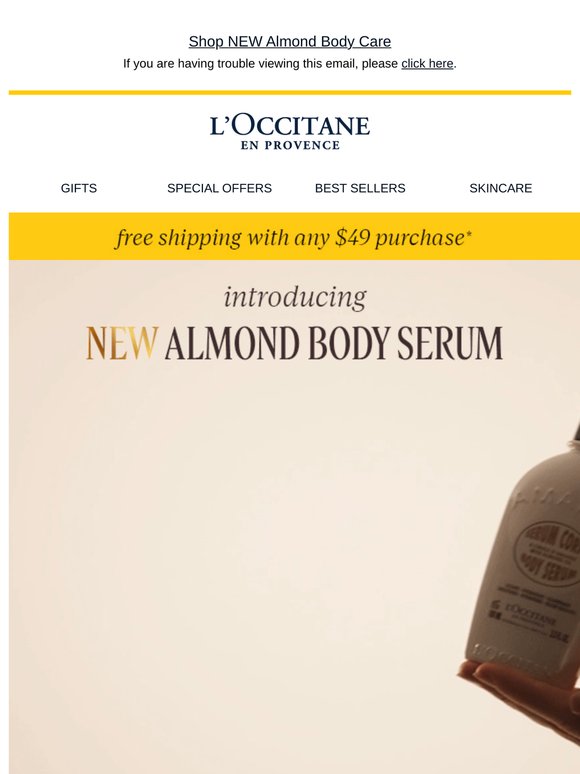Click the yellow free shipping banner

coord(294,236)
